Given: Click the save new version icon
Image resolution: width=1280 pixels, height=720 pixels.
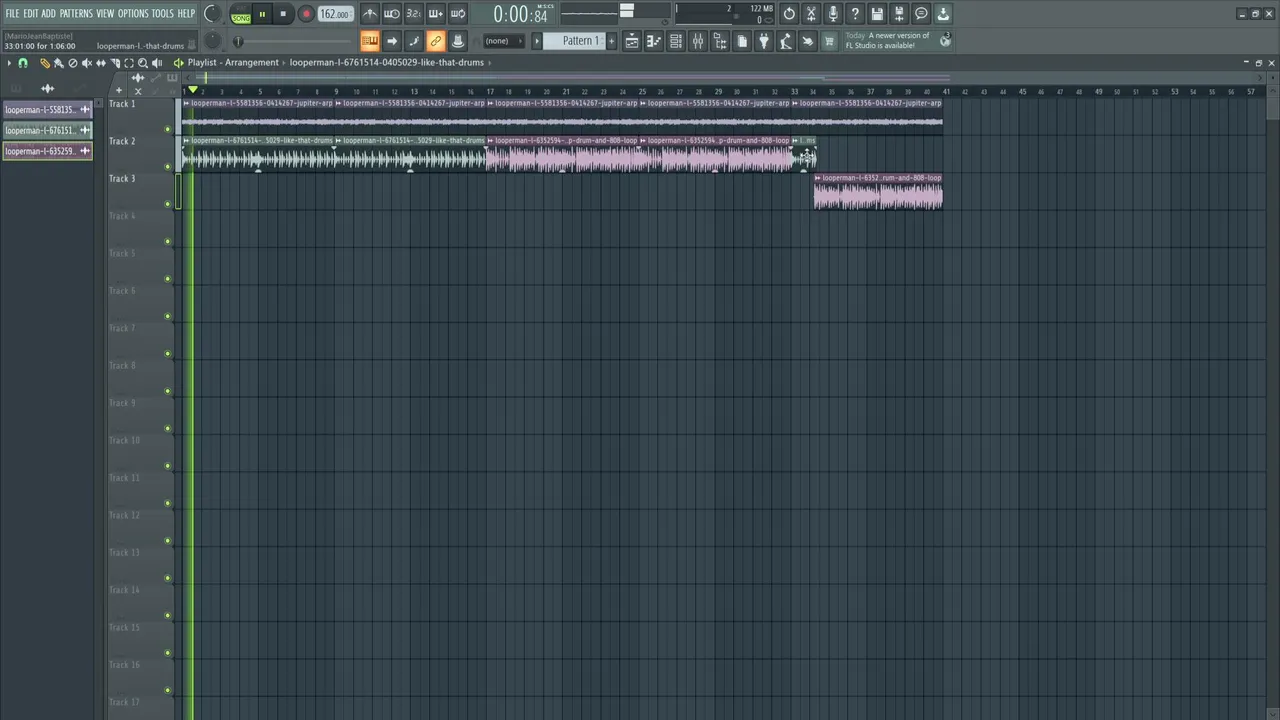Looking at the screenshot, I should click(899, 14).
